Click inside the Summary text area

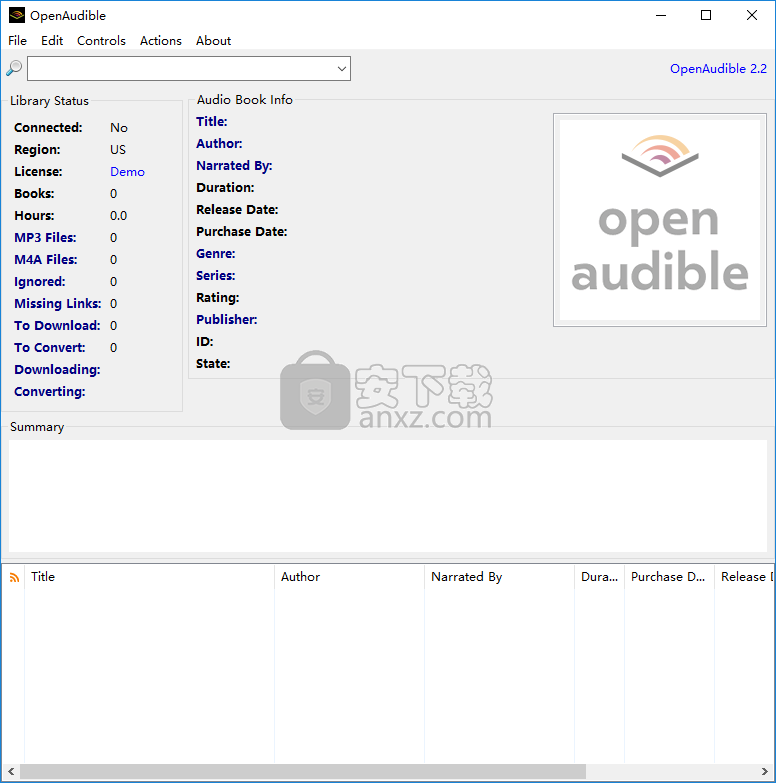pos(388,496)
